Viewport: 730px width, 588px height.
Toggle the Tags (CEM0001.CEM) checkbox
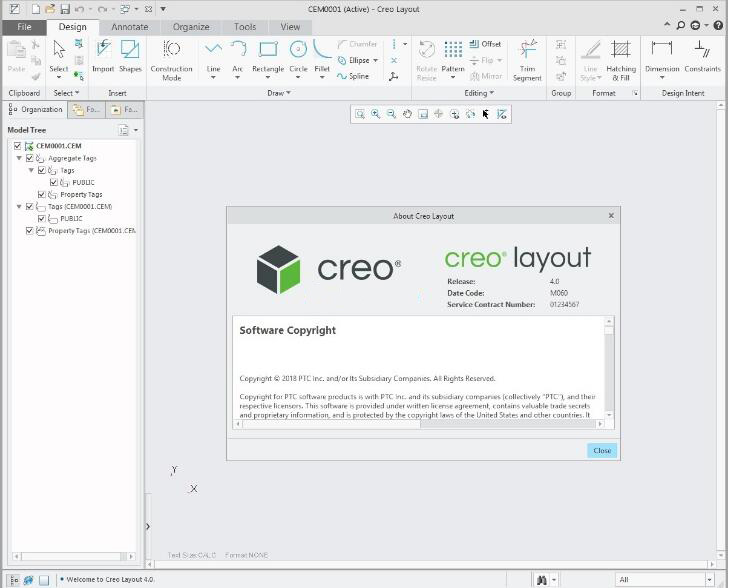(x=30, y=207)
